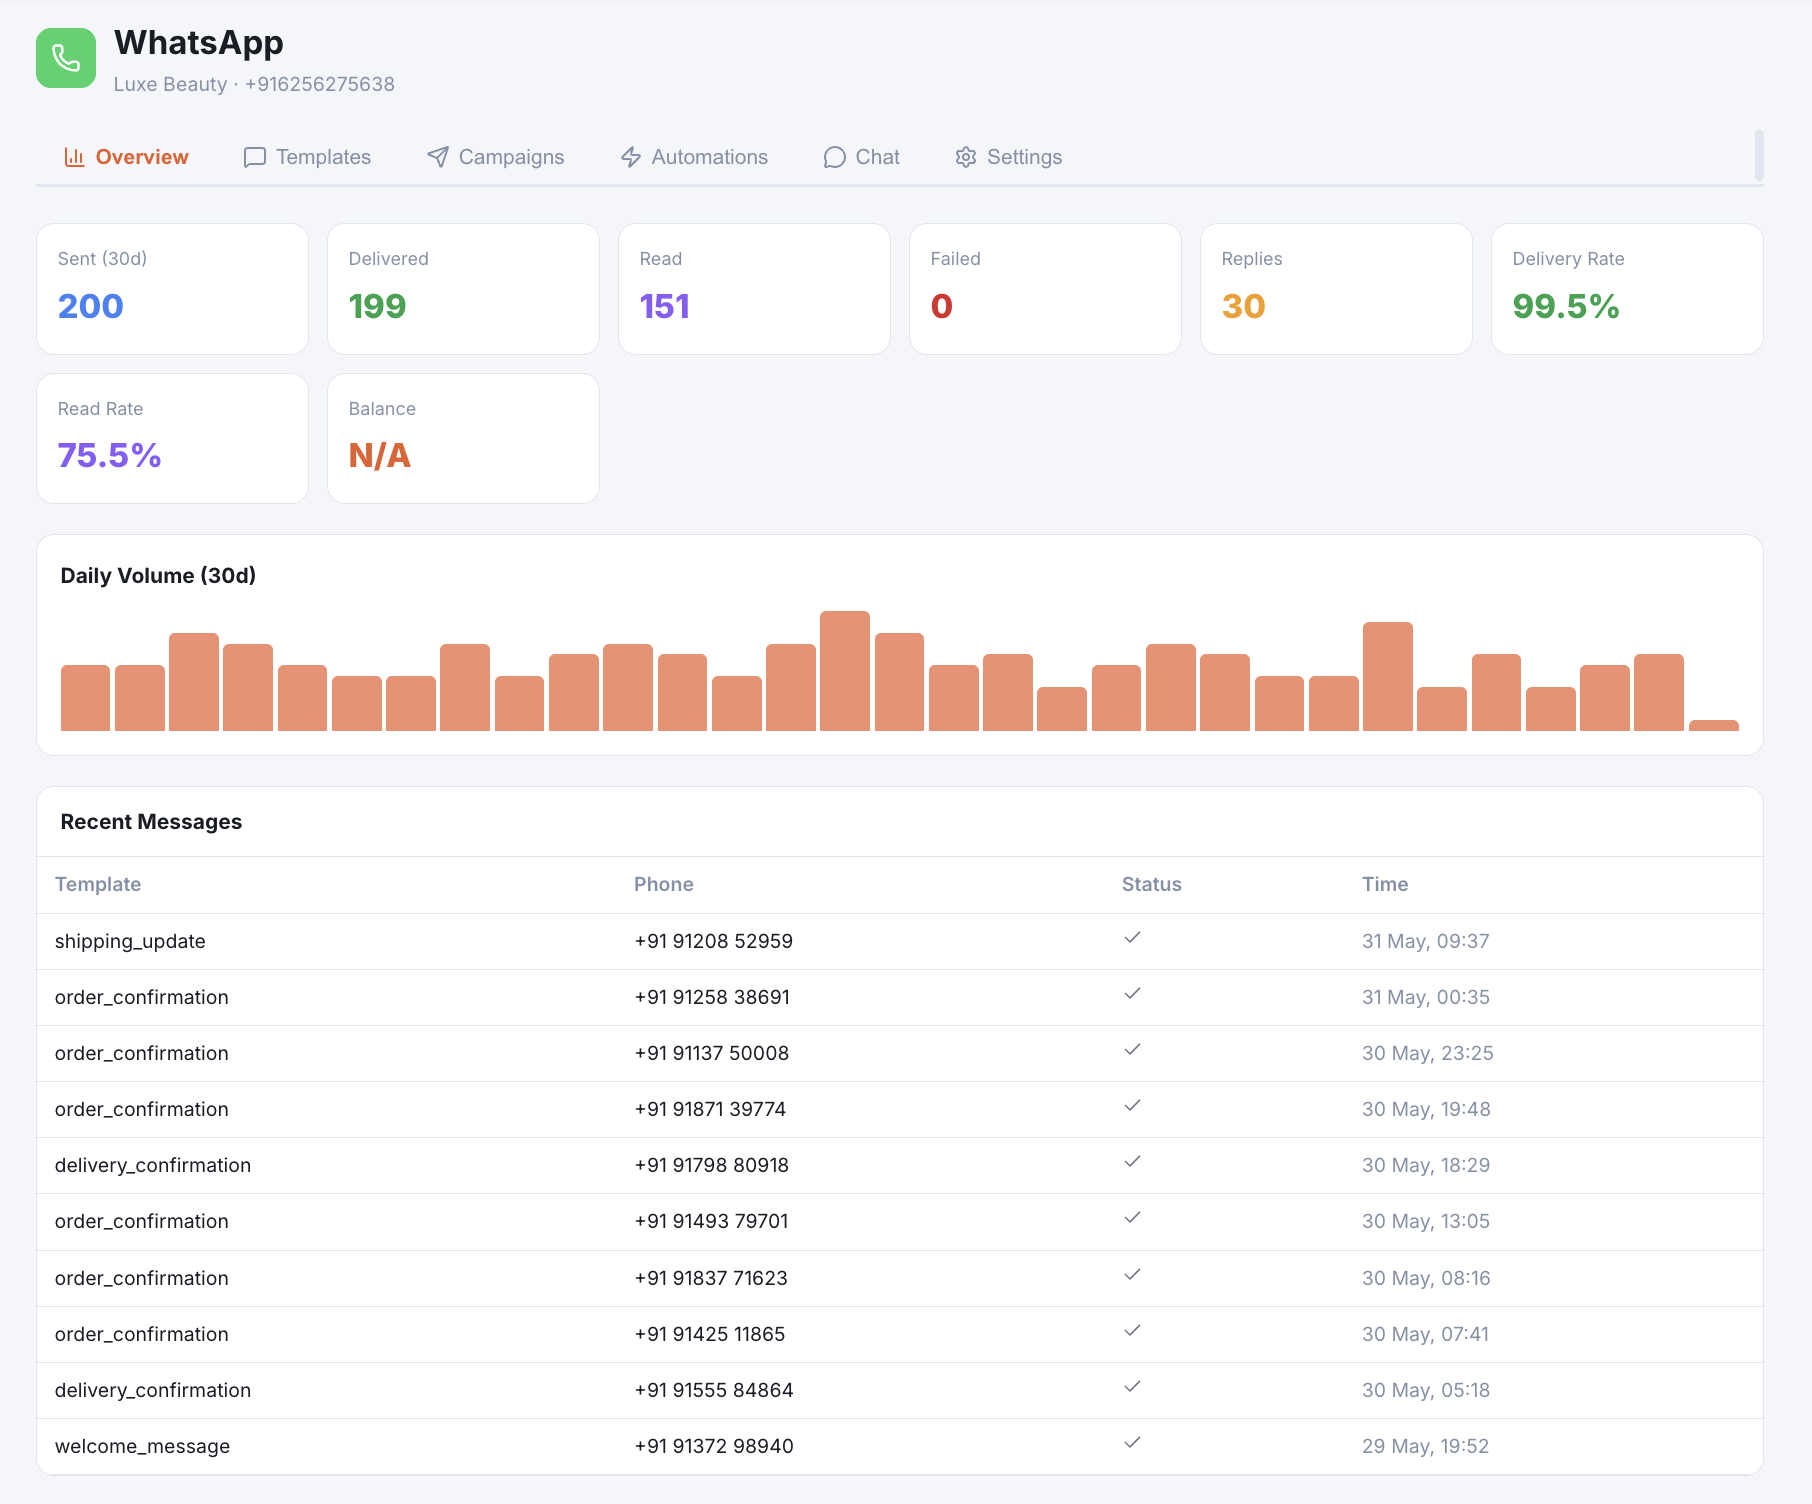Screen dimensions: 1812x1504
Task: Click status checkmark for +91 91798 80918 row
Action: pos(1132,1162)
